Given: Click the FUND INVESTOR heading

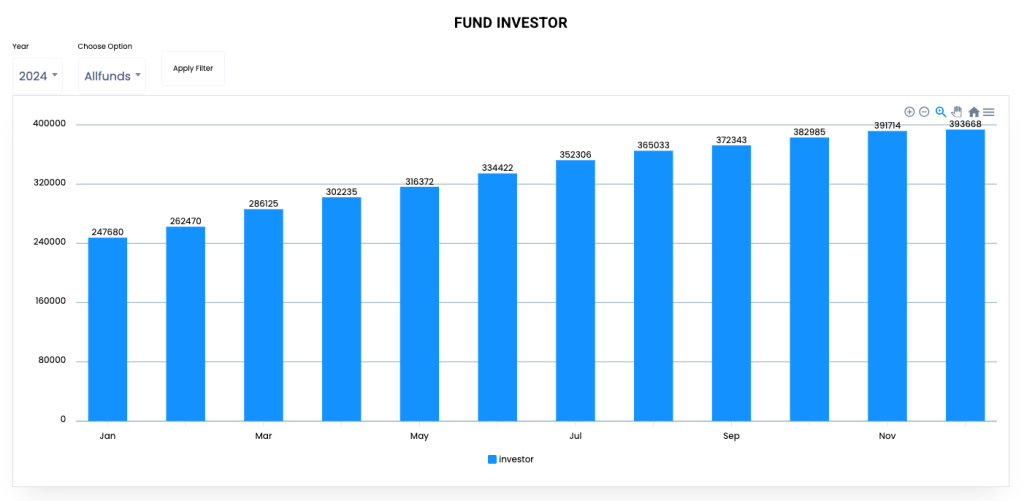Looking at the screenshot, I should tap(511, 23).
